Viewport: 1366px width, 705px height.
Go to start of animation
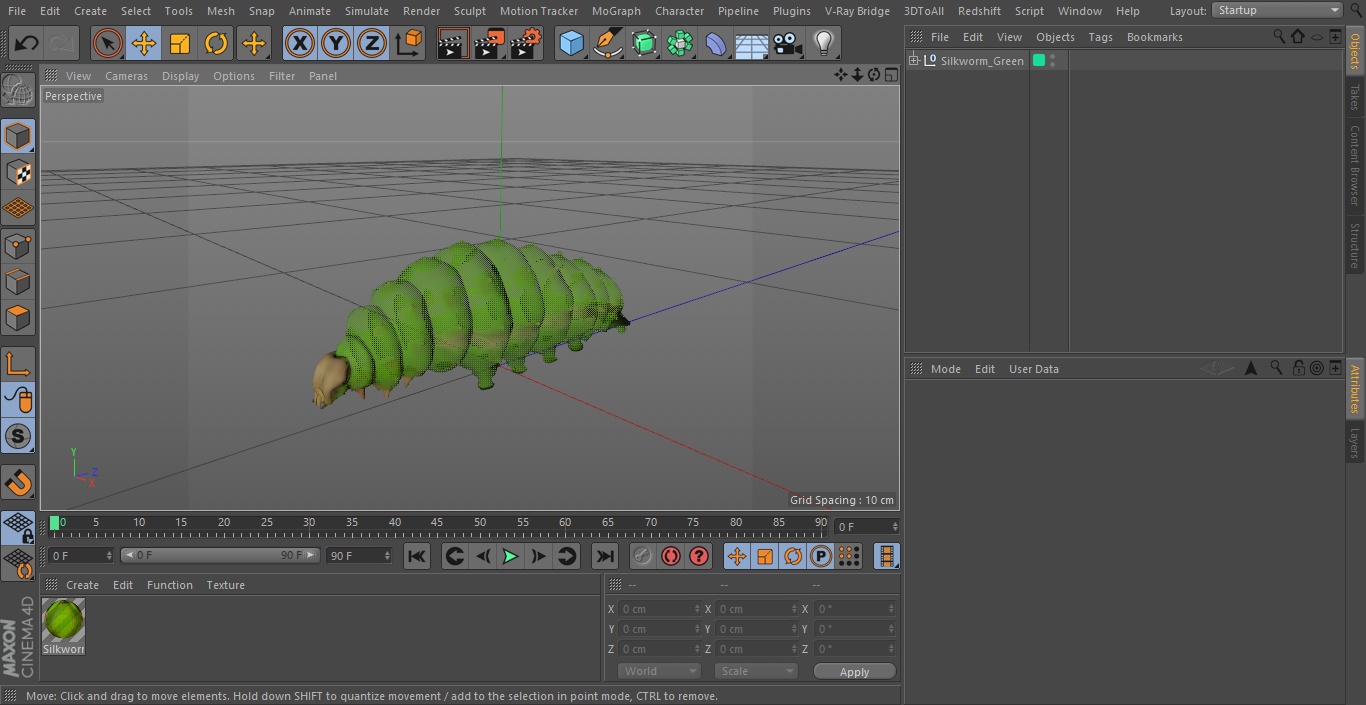(417, 556)
